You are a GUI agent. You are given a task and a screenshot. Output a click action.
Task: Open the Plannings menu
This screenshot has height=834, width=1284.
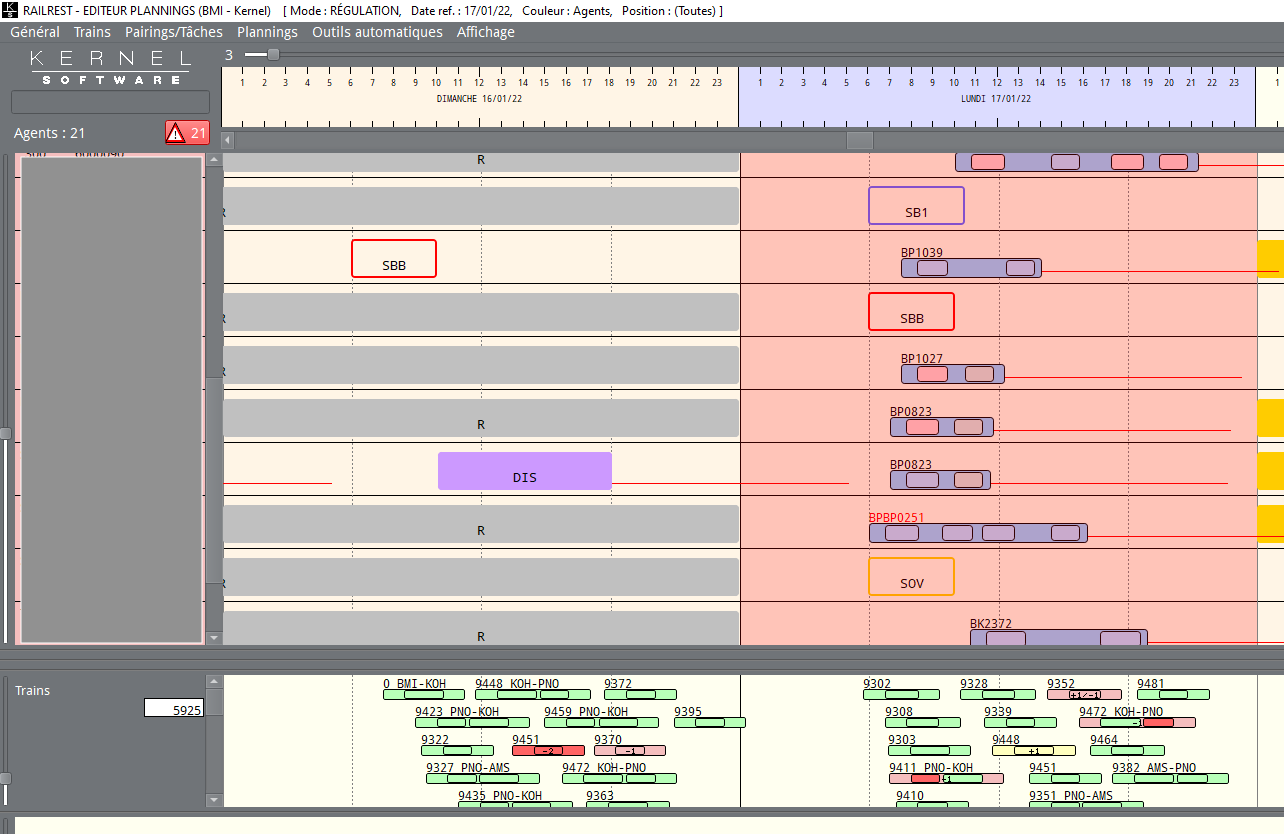click(x=267, y=32)
